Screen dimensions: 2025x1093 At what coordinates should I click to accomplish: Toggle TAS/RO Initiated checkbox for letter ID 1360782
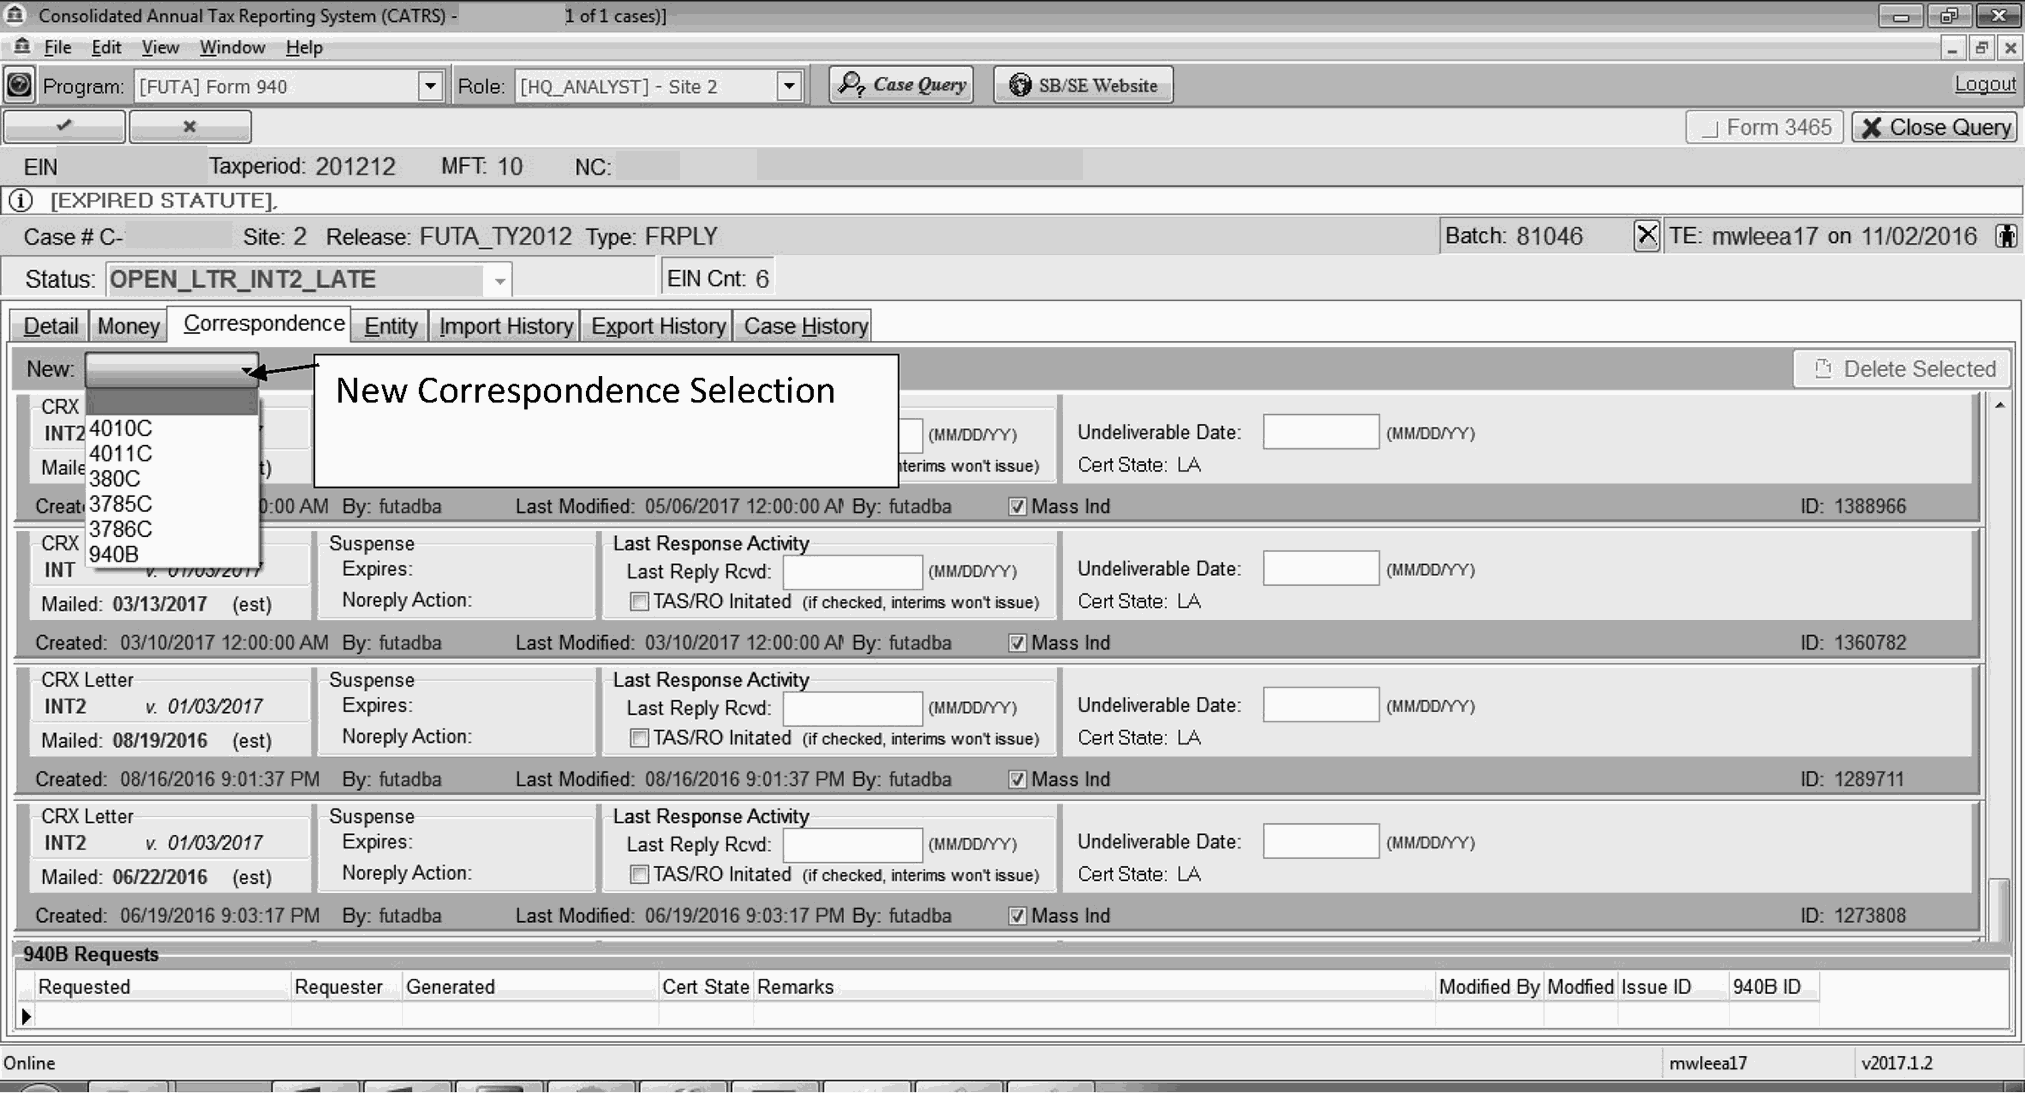[x=639, y=602]
